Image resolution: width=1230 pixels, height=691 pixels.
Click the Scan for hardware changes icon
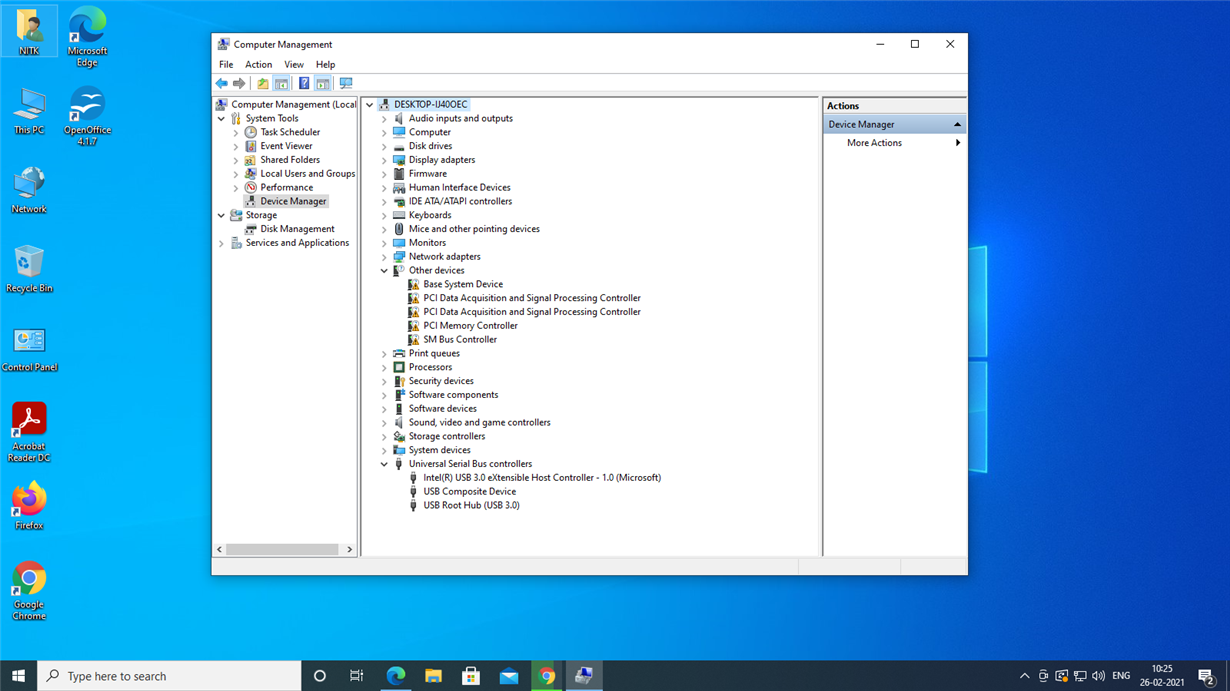click(x=346, y=84)
